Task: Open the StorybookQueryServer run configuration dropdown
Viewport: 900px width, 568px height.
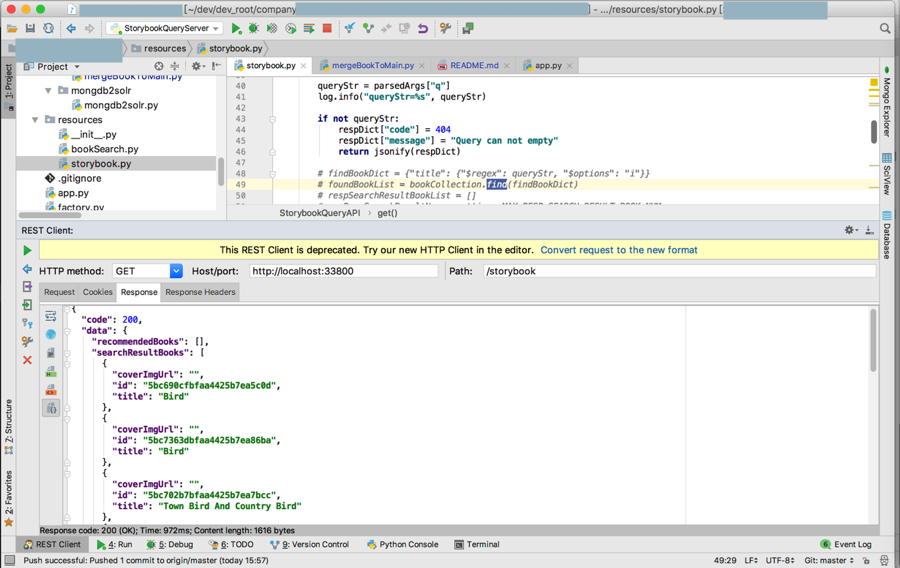Action: pos(165,29)
